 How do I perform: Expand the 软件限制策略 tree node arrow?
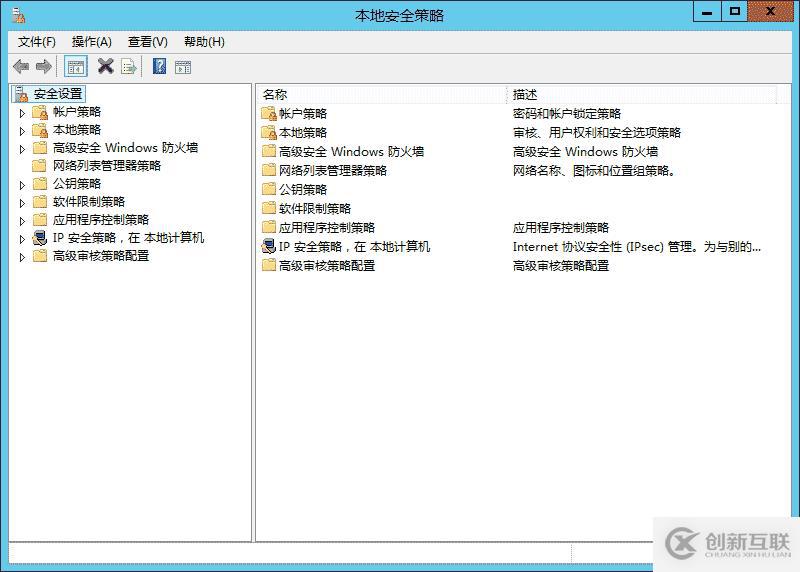point(22,203)
